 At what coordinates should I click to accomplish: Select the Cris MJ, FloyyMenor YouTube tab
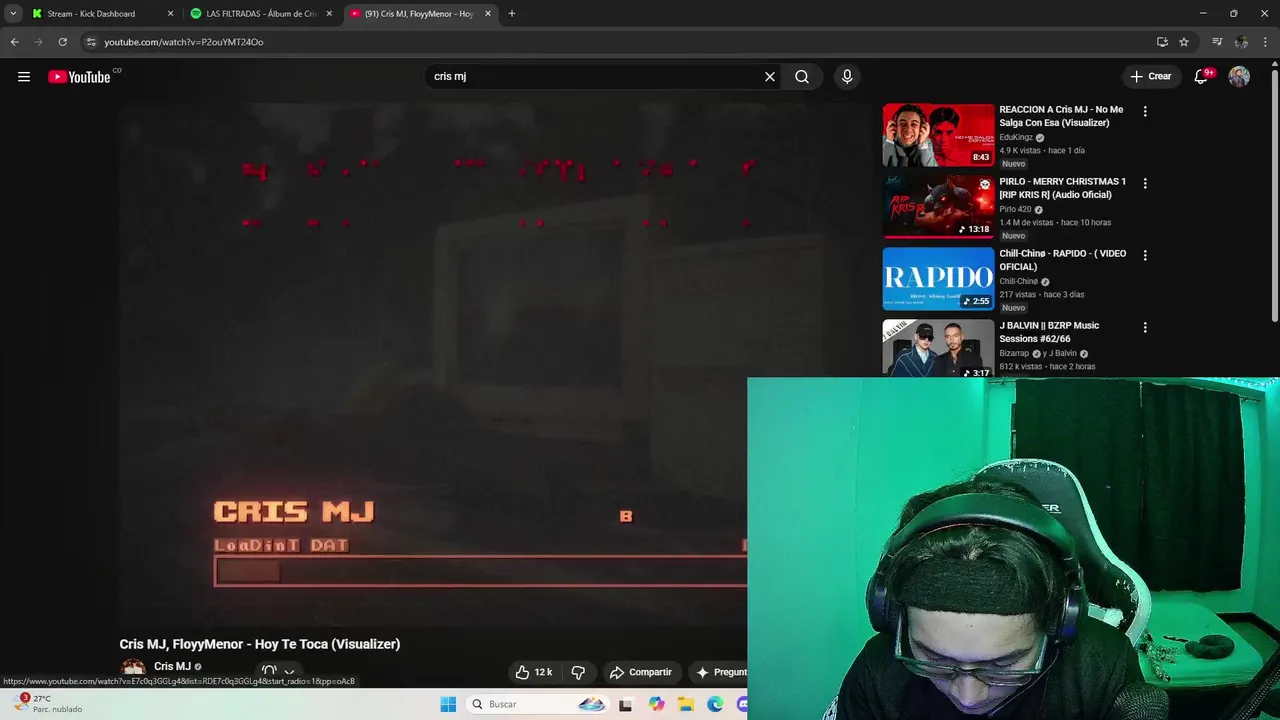[419, 14]
